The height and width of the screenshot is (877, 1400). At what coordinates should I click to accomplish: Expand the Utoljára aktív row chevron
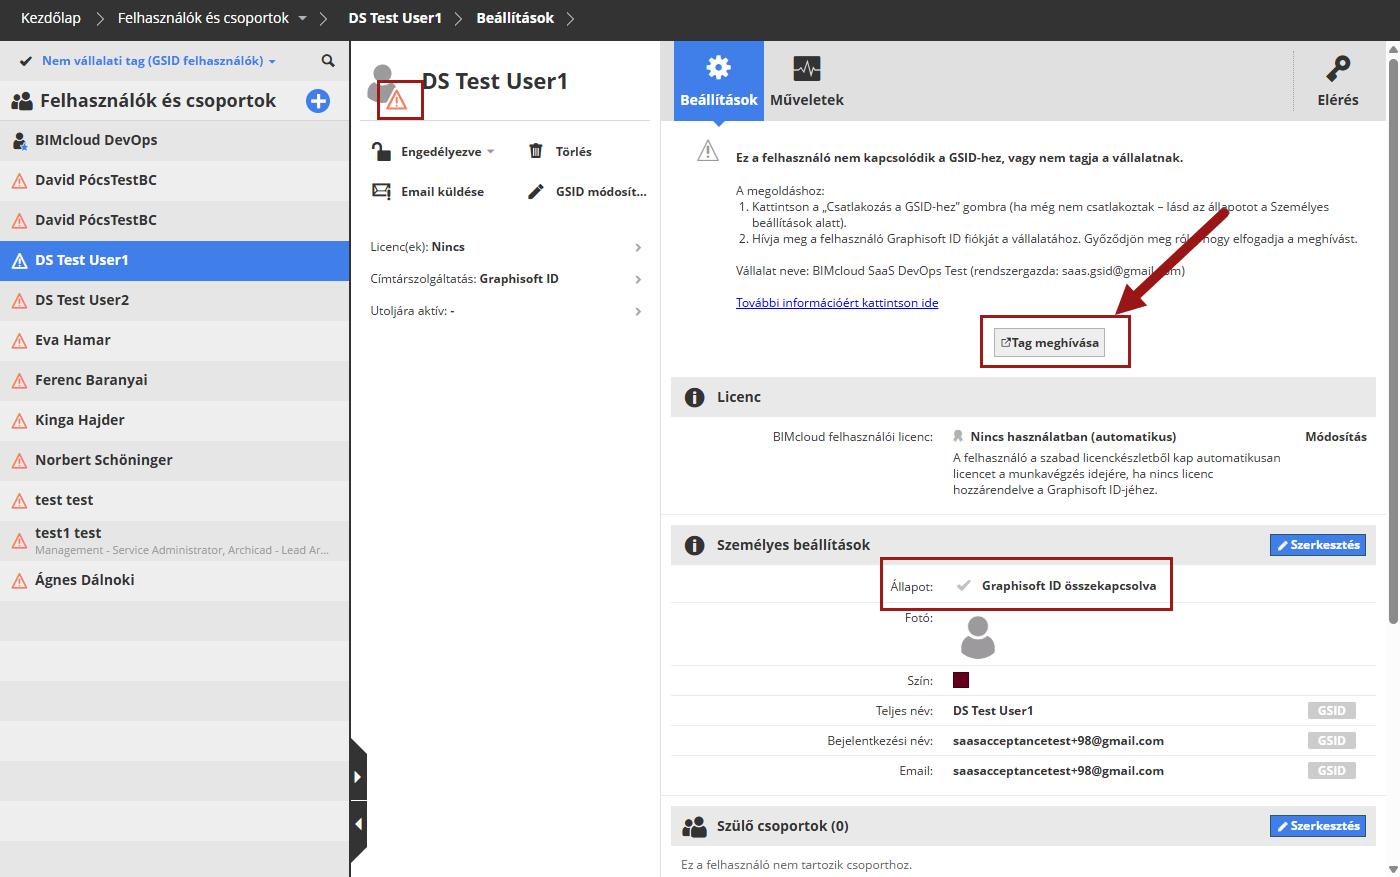pos(638,311)
